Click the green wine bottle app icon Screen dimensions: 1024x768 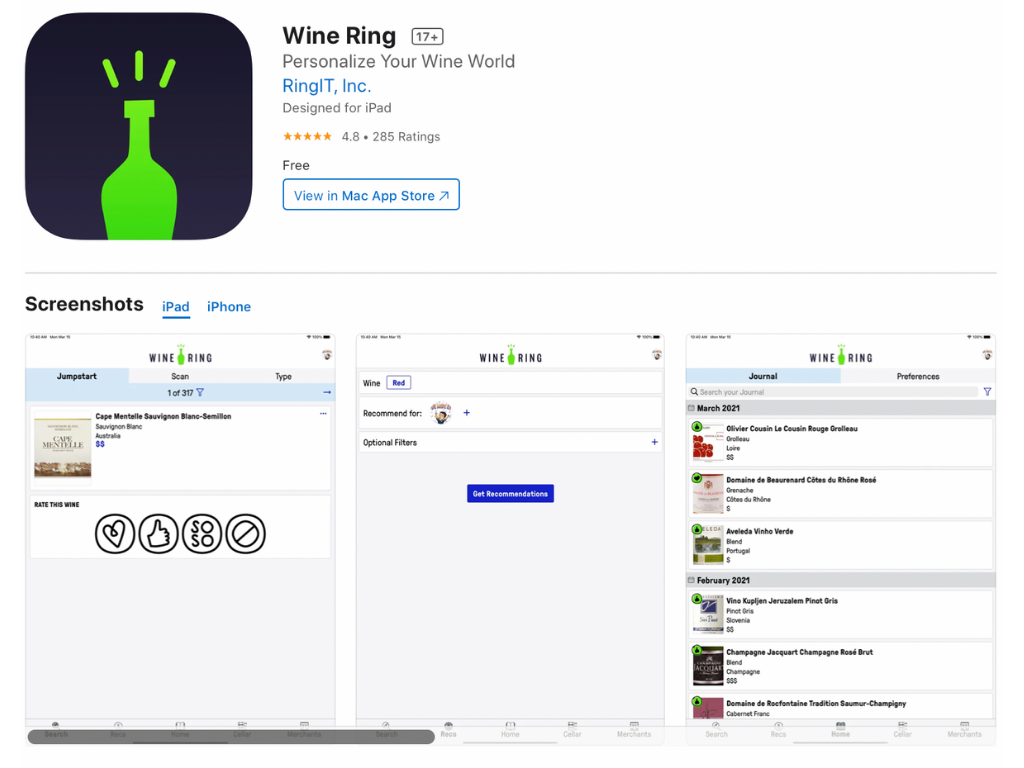[138, 126]
